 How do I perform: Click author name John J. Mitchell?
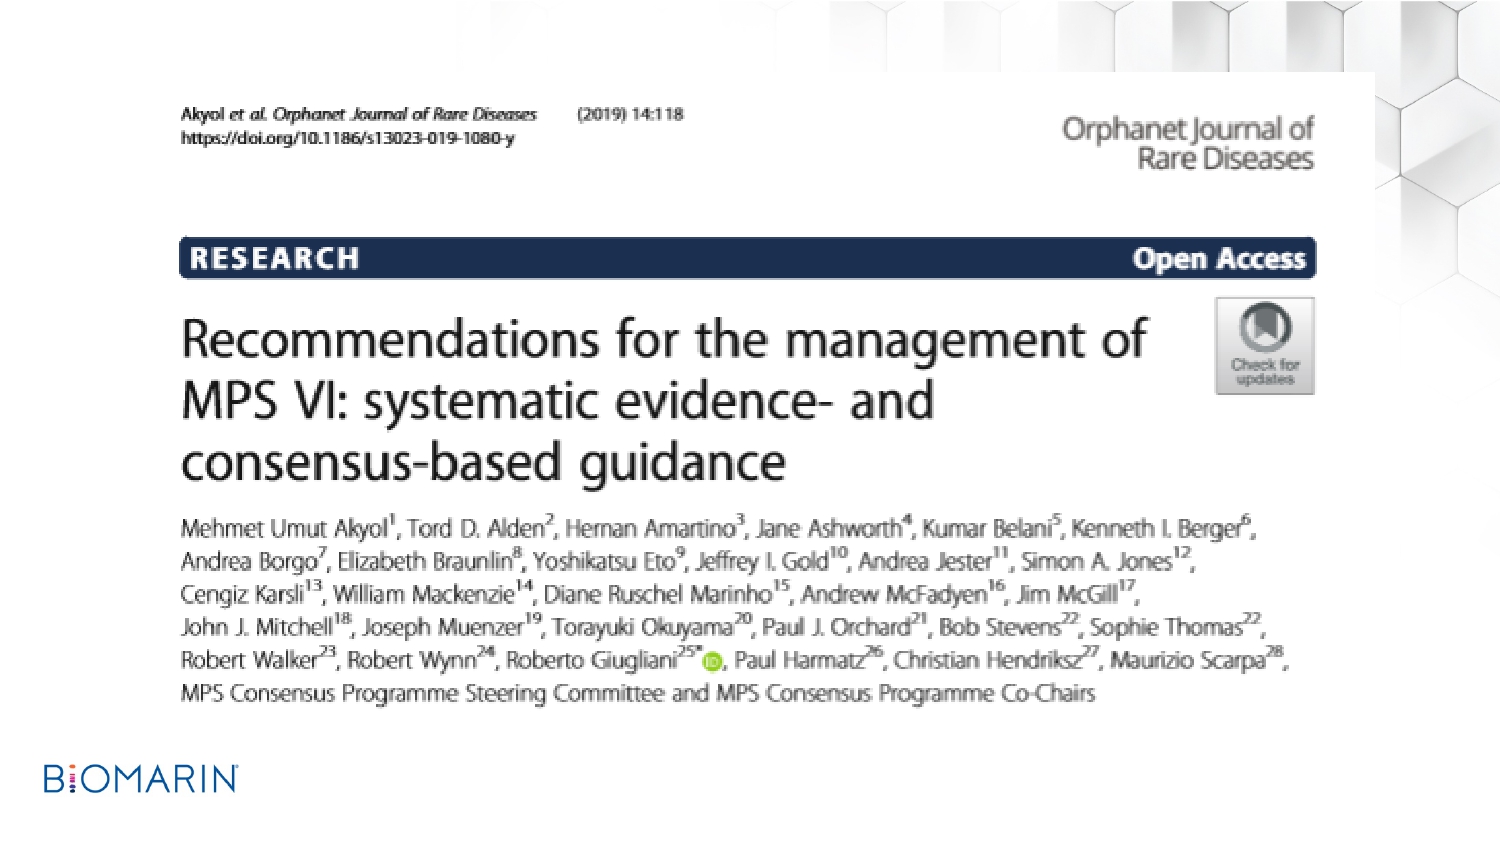[x=256, y=628]
